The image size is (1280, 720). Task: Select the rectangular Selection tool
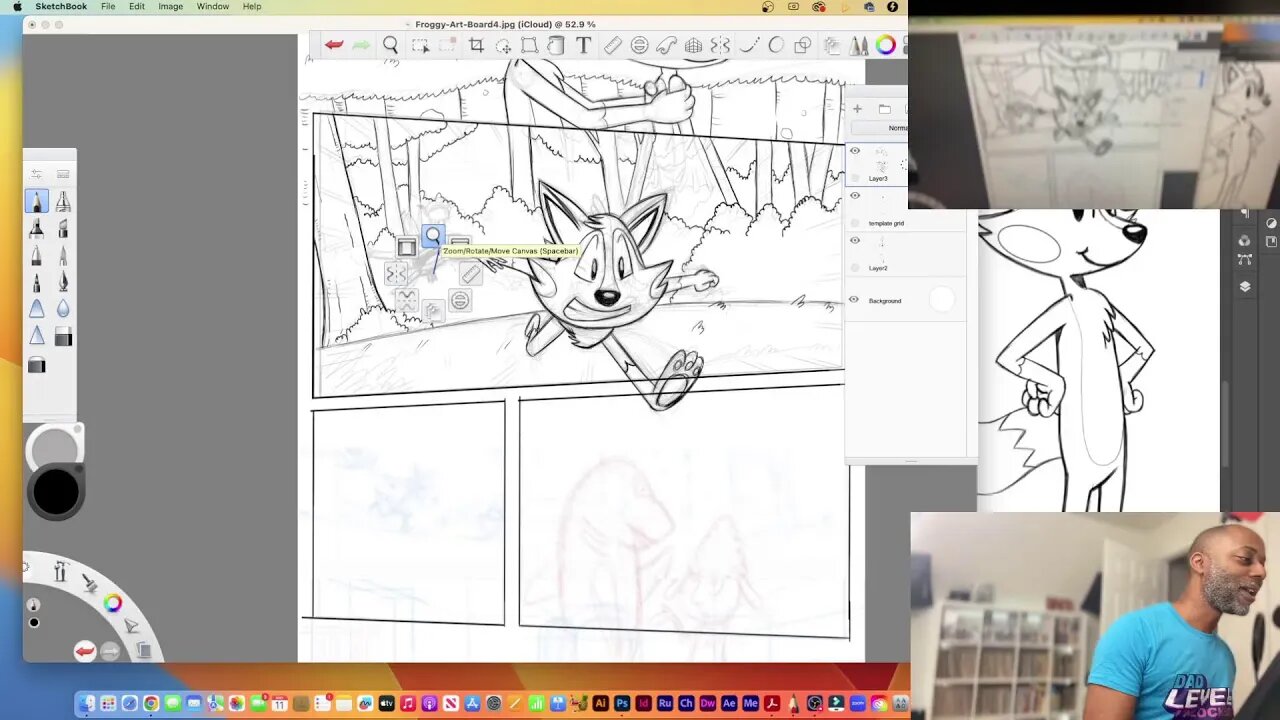click(x=420, y=45)
